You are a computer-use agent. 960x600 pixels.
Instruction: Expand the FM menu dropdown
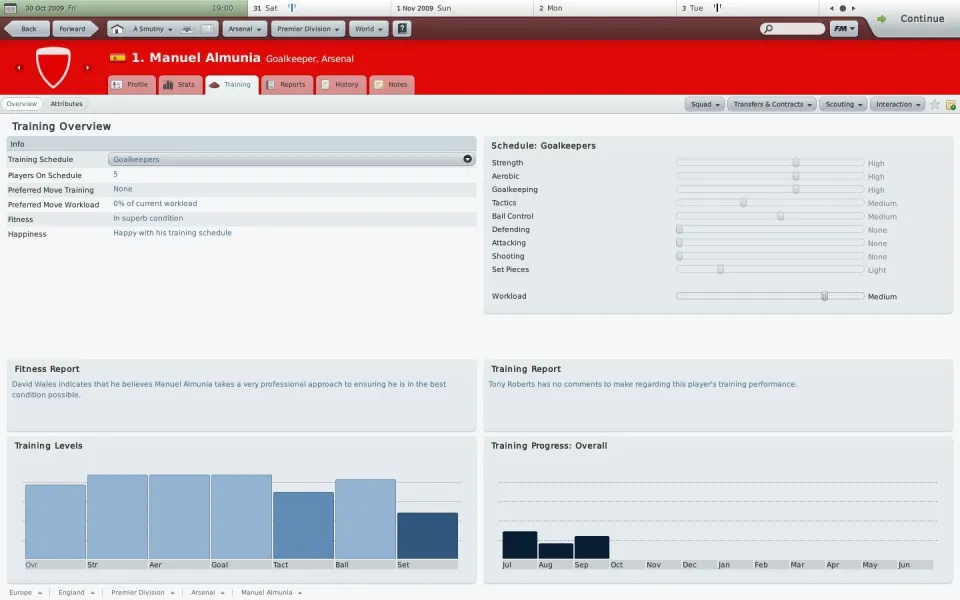point(844,29)
